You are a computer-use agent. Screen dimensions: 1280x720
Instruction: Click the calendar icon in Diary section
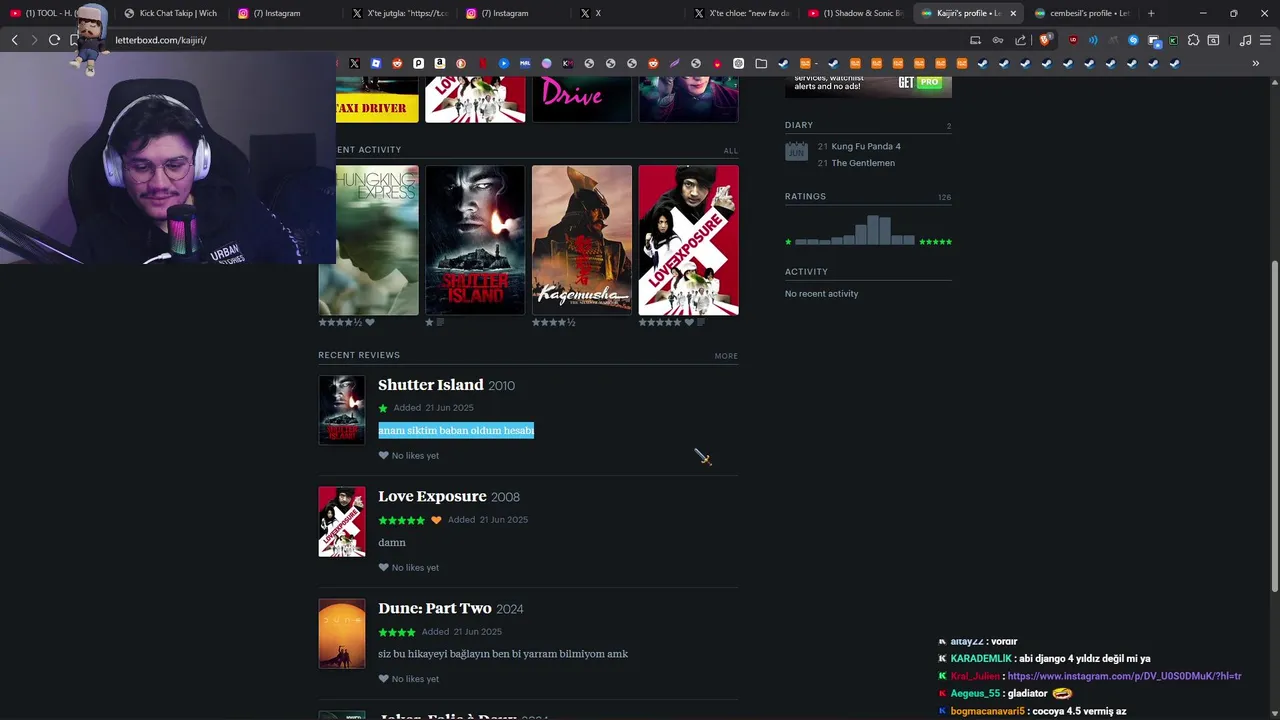[796, 151]
